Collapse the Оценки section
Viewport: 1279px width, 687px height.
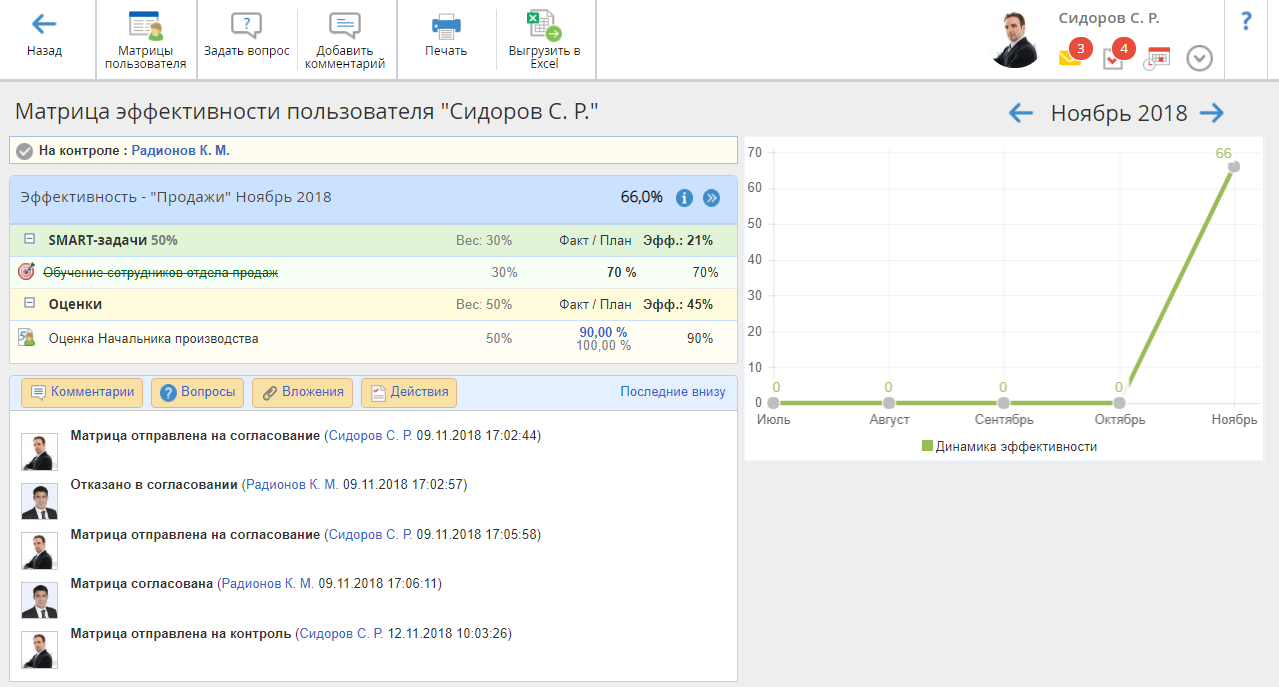pos(30,304)
